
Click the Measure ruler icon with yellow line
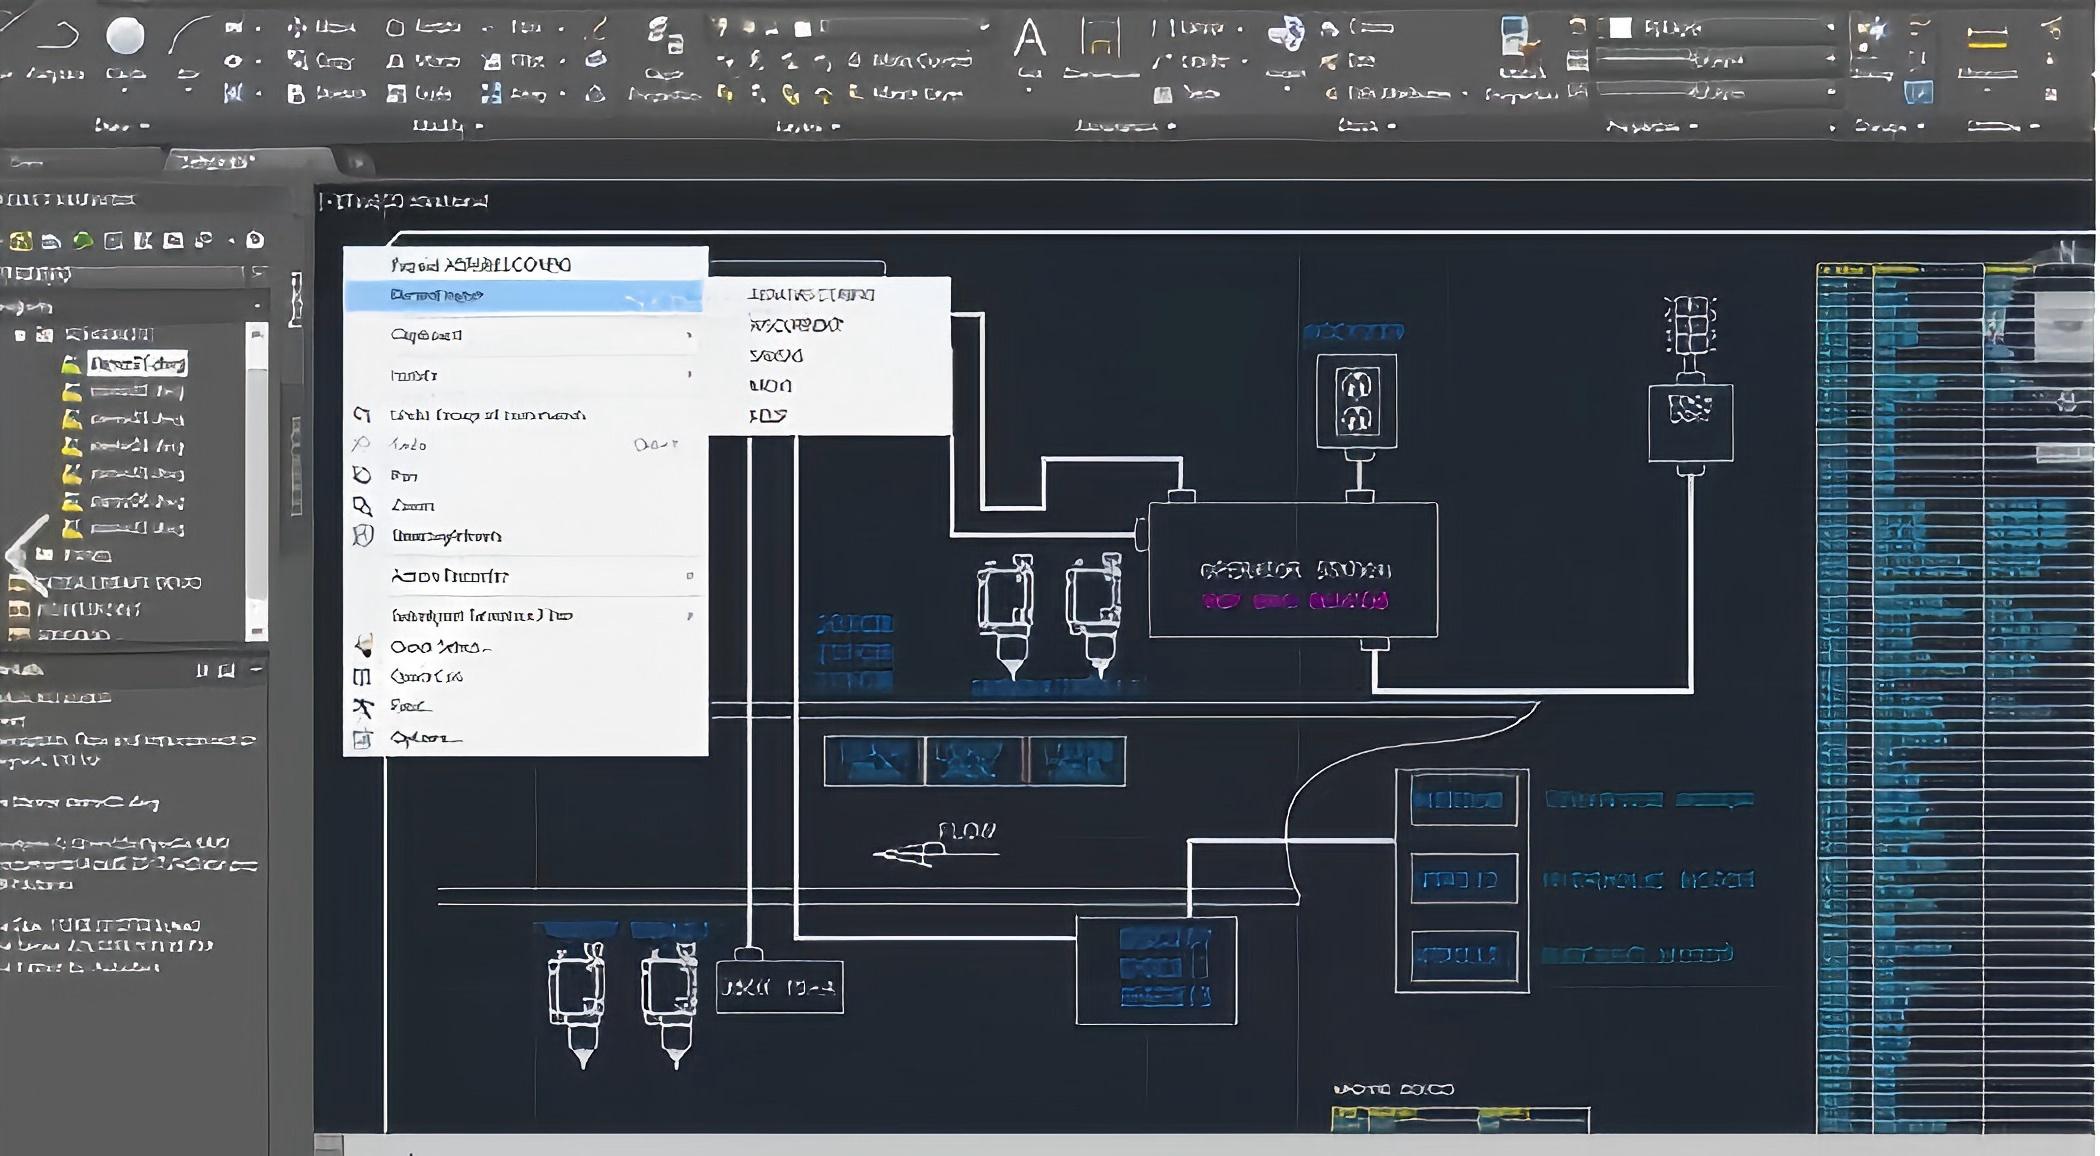(x=1987, y=38)
